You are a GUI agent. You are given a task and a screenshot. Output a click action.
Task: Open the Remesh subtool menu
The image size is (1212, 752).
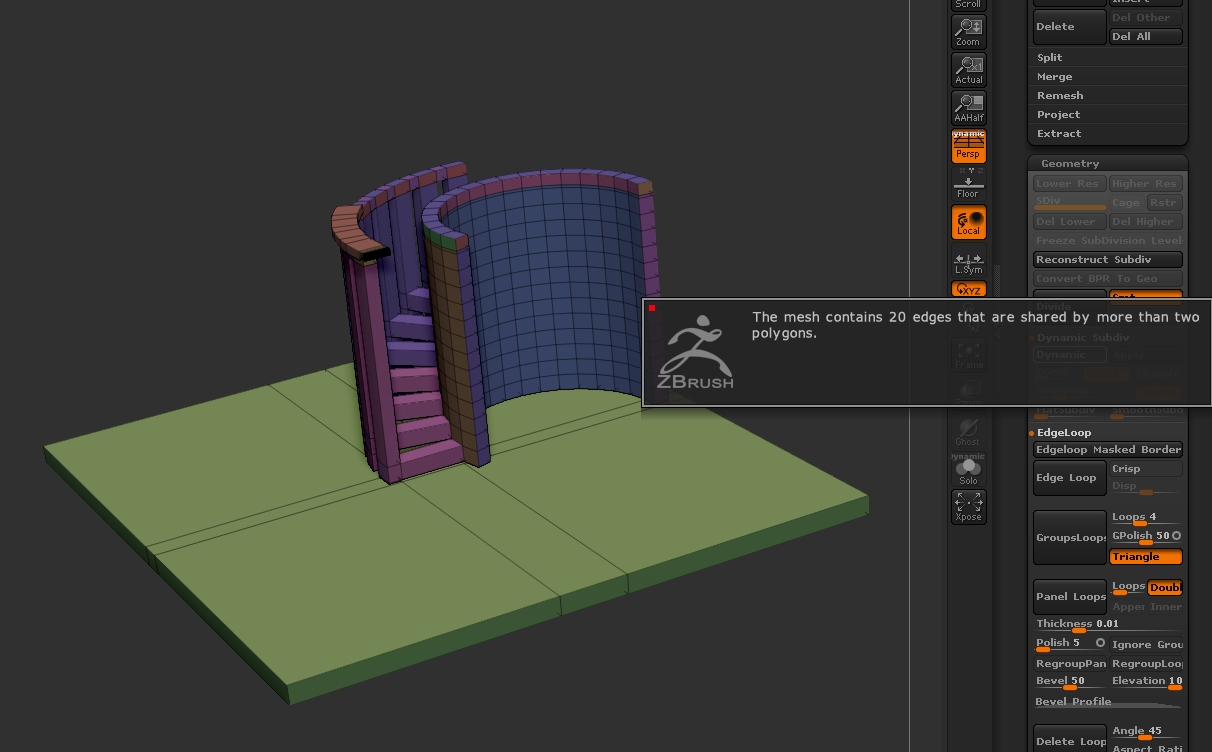1060,96
